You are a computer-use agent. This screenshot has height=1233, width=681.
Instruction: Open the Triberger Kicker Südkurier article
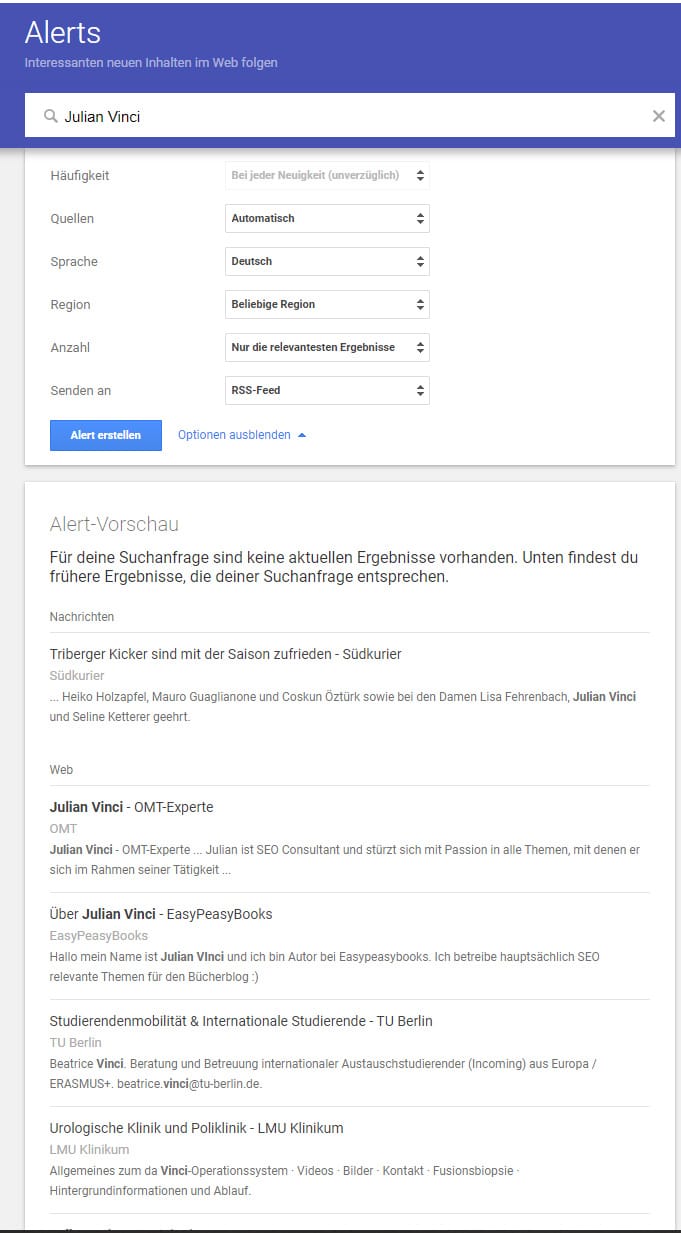coord(225,654)
